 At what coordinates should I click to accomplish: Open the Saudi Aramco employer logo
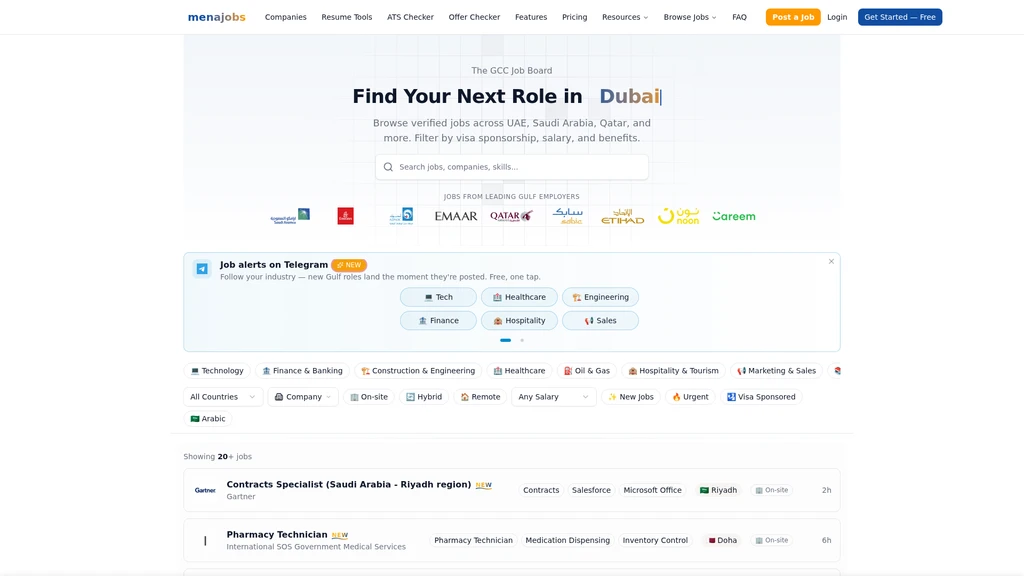[290, 216]
